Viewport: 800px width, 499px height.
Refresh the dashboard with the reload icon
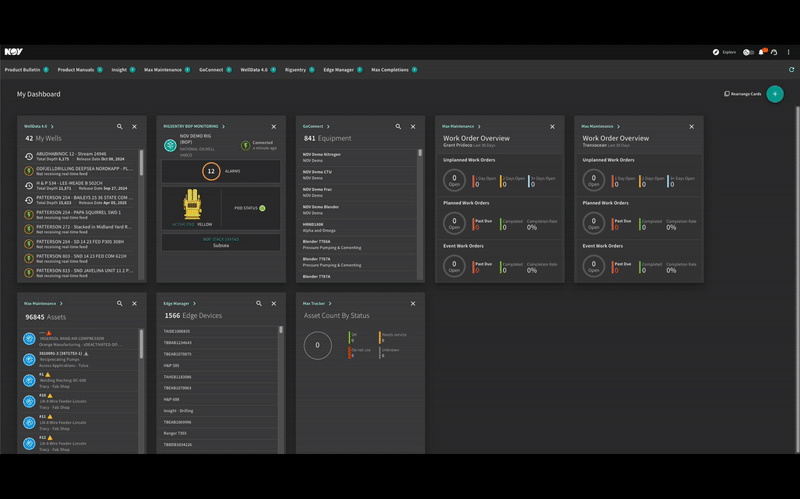pos(791,70)
